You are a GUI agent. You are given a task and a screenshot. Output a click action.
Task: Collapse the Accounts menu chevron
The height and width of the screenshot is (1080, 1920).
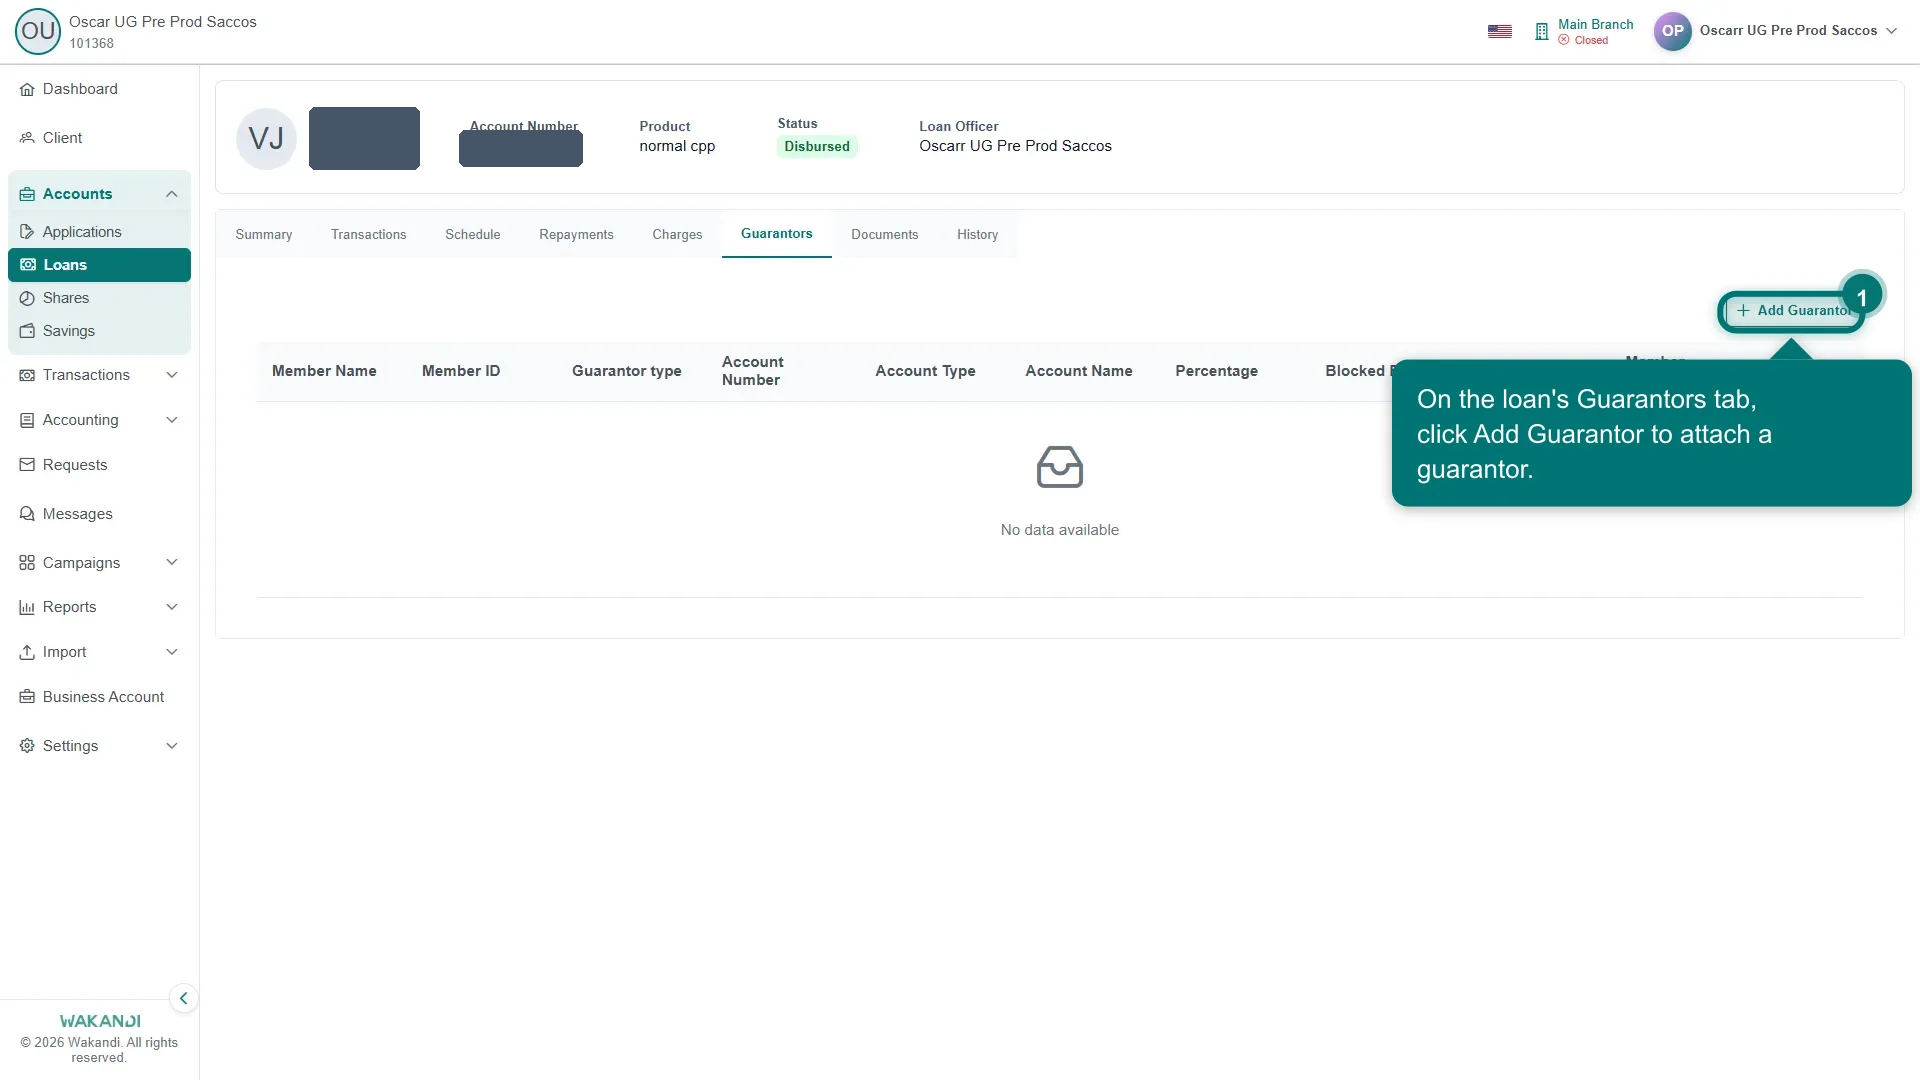pos(172,194)
